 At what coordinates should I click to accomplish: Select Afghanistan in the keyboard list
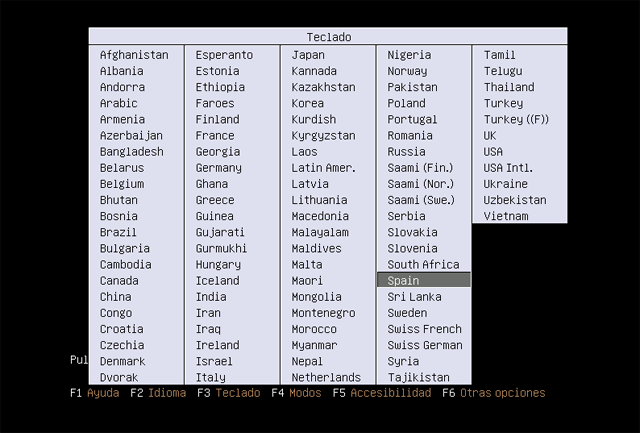pos(134,55)
